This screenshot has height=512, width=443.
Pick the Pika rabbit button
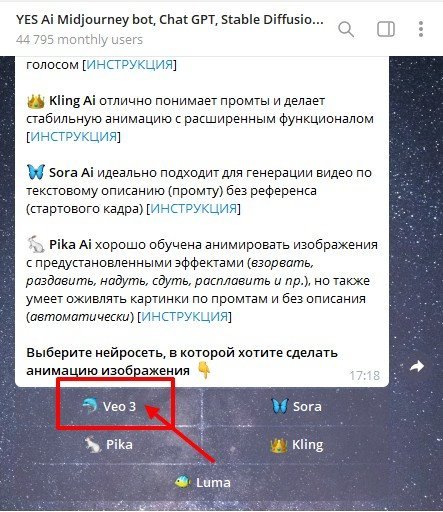109,445
